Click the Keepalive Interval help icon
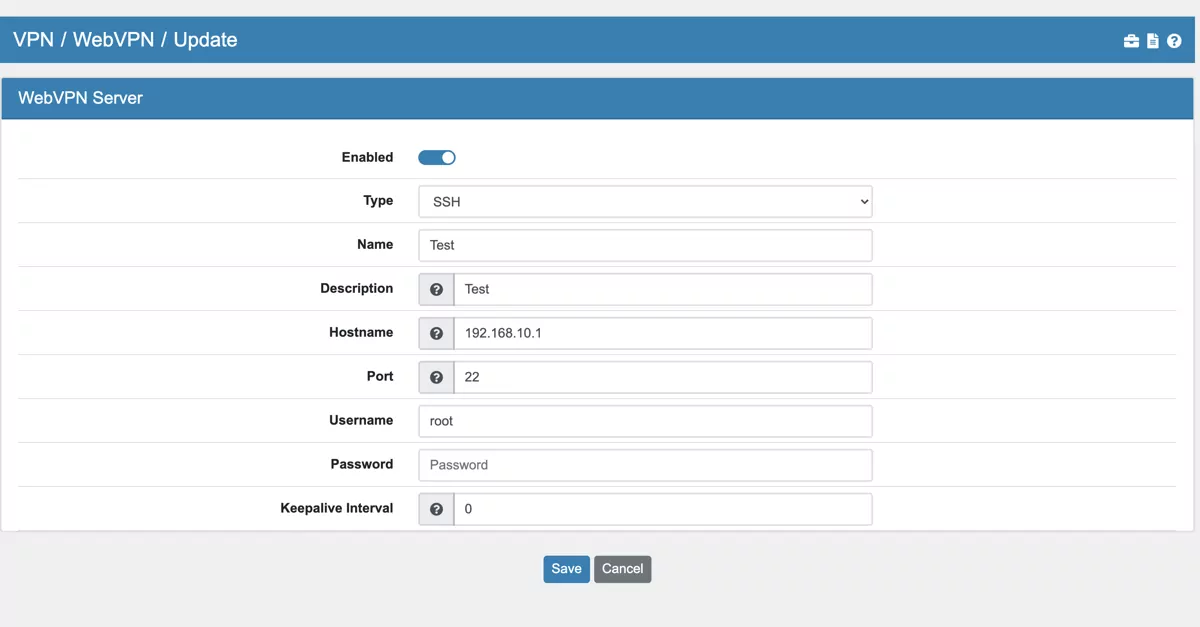Screen dimensions: 1200x627 (436, 509)
